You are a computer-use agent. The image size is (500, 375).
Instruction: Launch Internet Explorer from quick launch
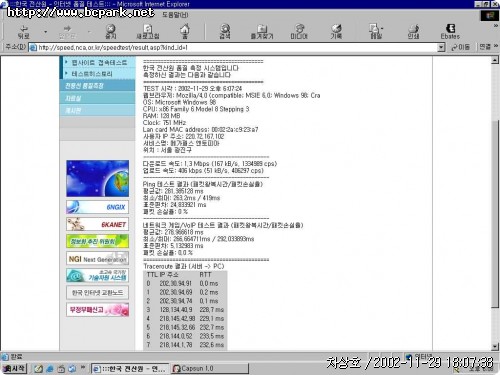pyautogui.click(x=50, y=369)
